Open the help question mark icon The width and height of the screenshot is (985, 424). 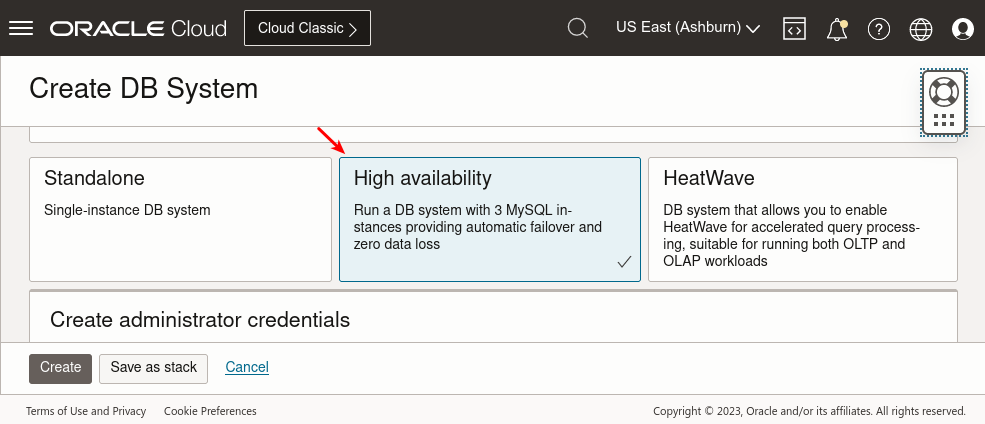tap(878, 29)
